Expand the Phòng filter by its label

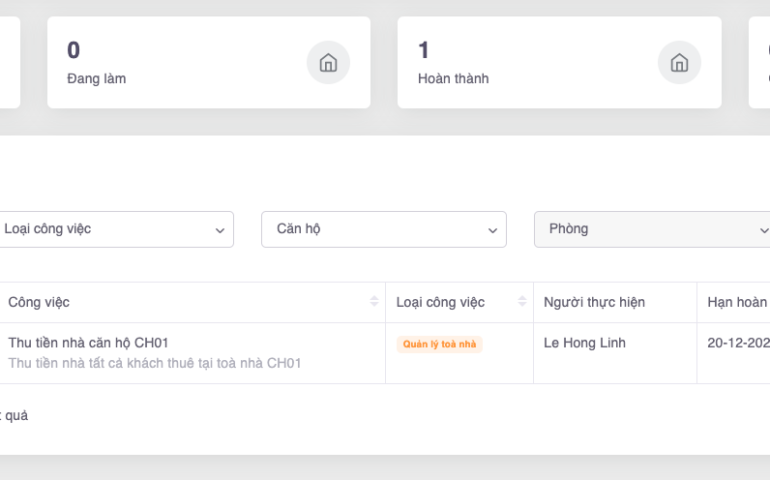(x=568, y=229)
